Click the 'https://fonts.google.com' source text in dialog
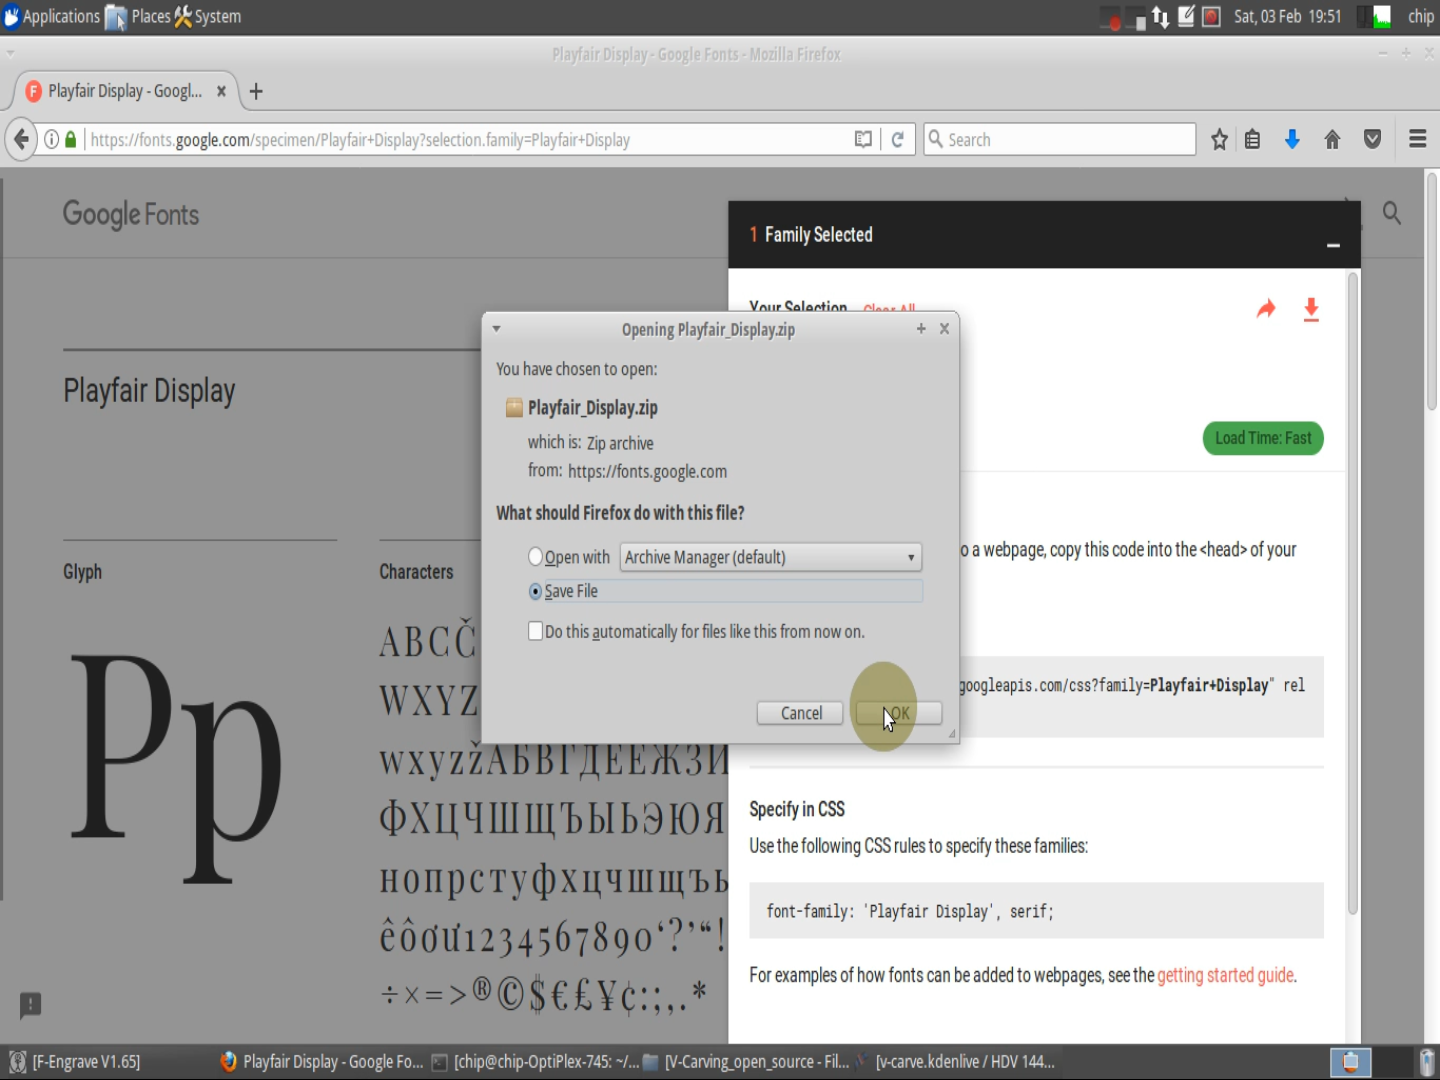The width and height of the screenshot is (1440, 1080). pyautogui.click(x=648, y=472)
